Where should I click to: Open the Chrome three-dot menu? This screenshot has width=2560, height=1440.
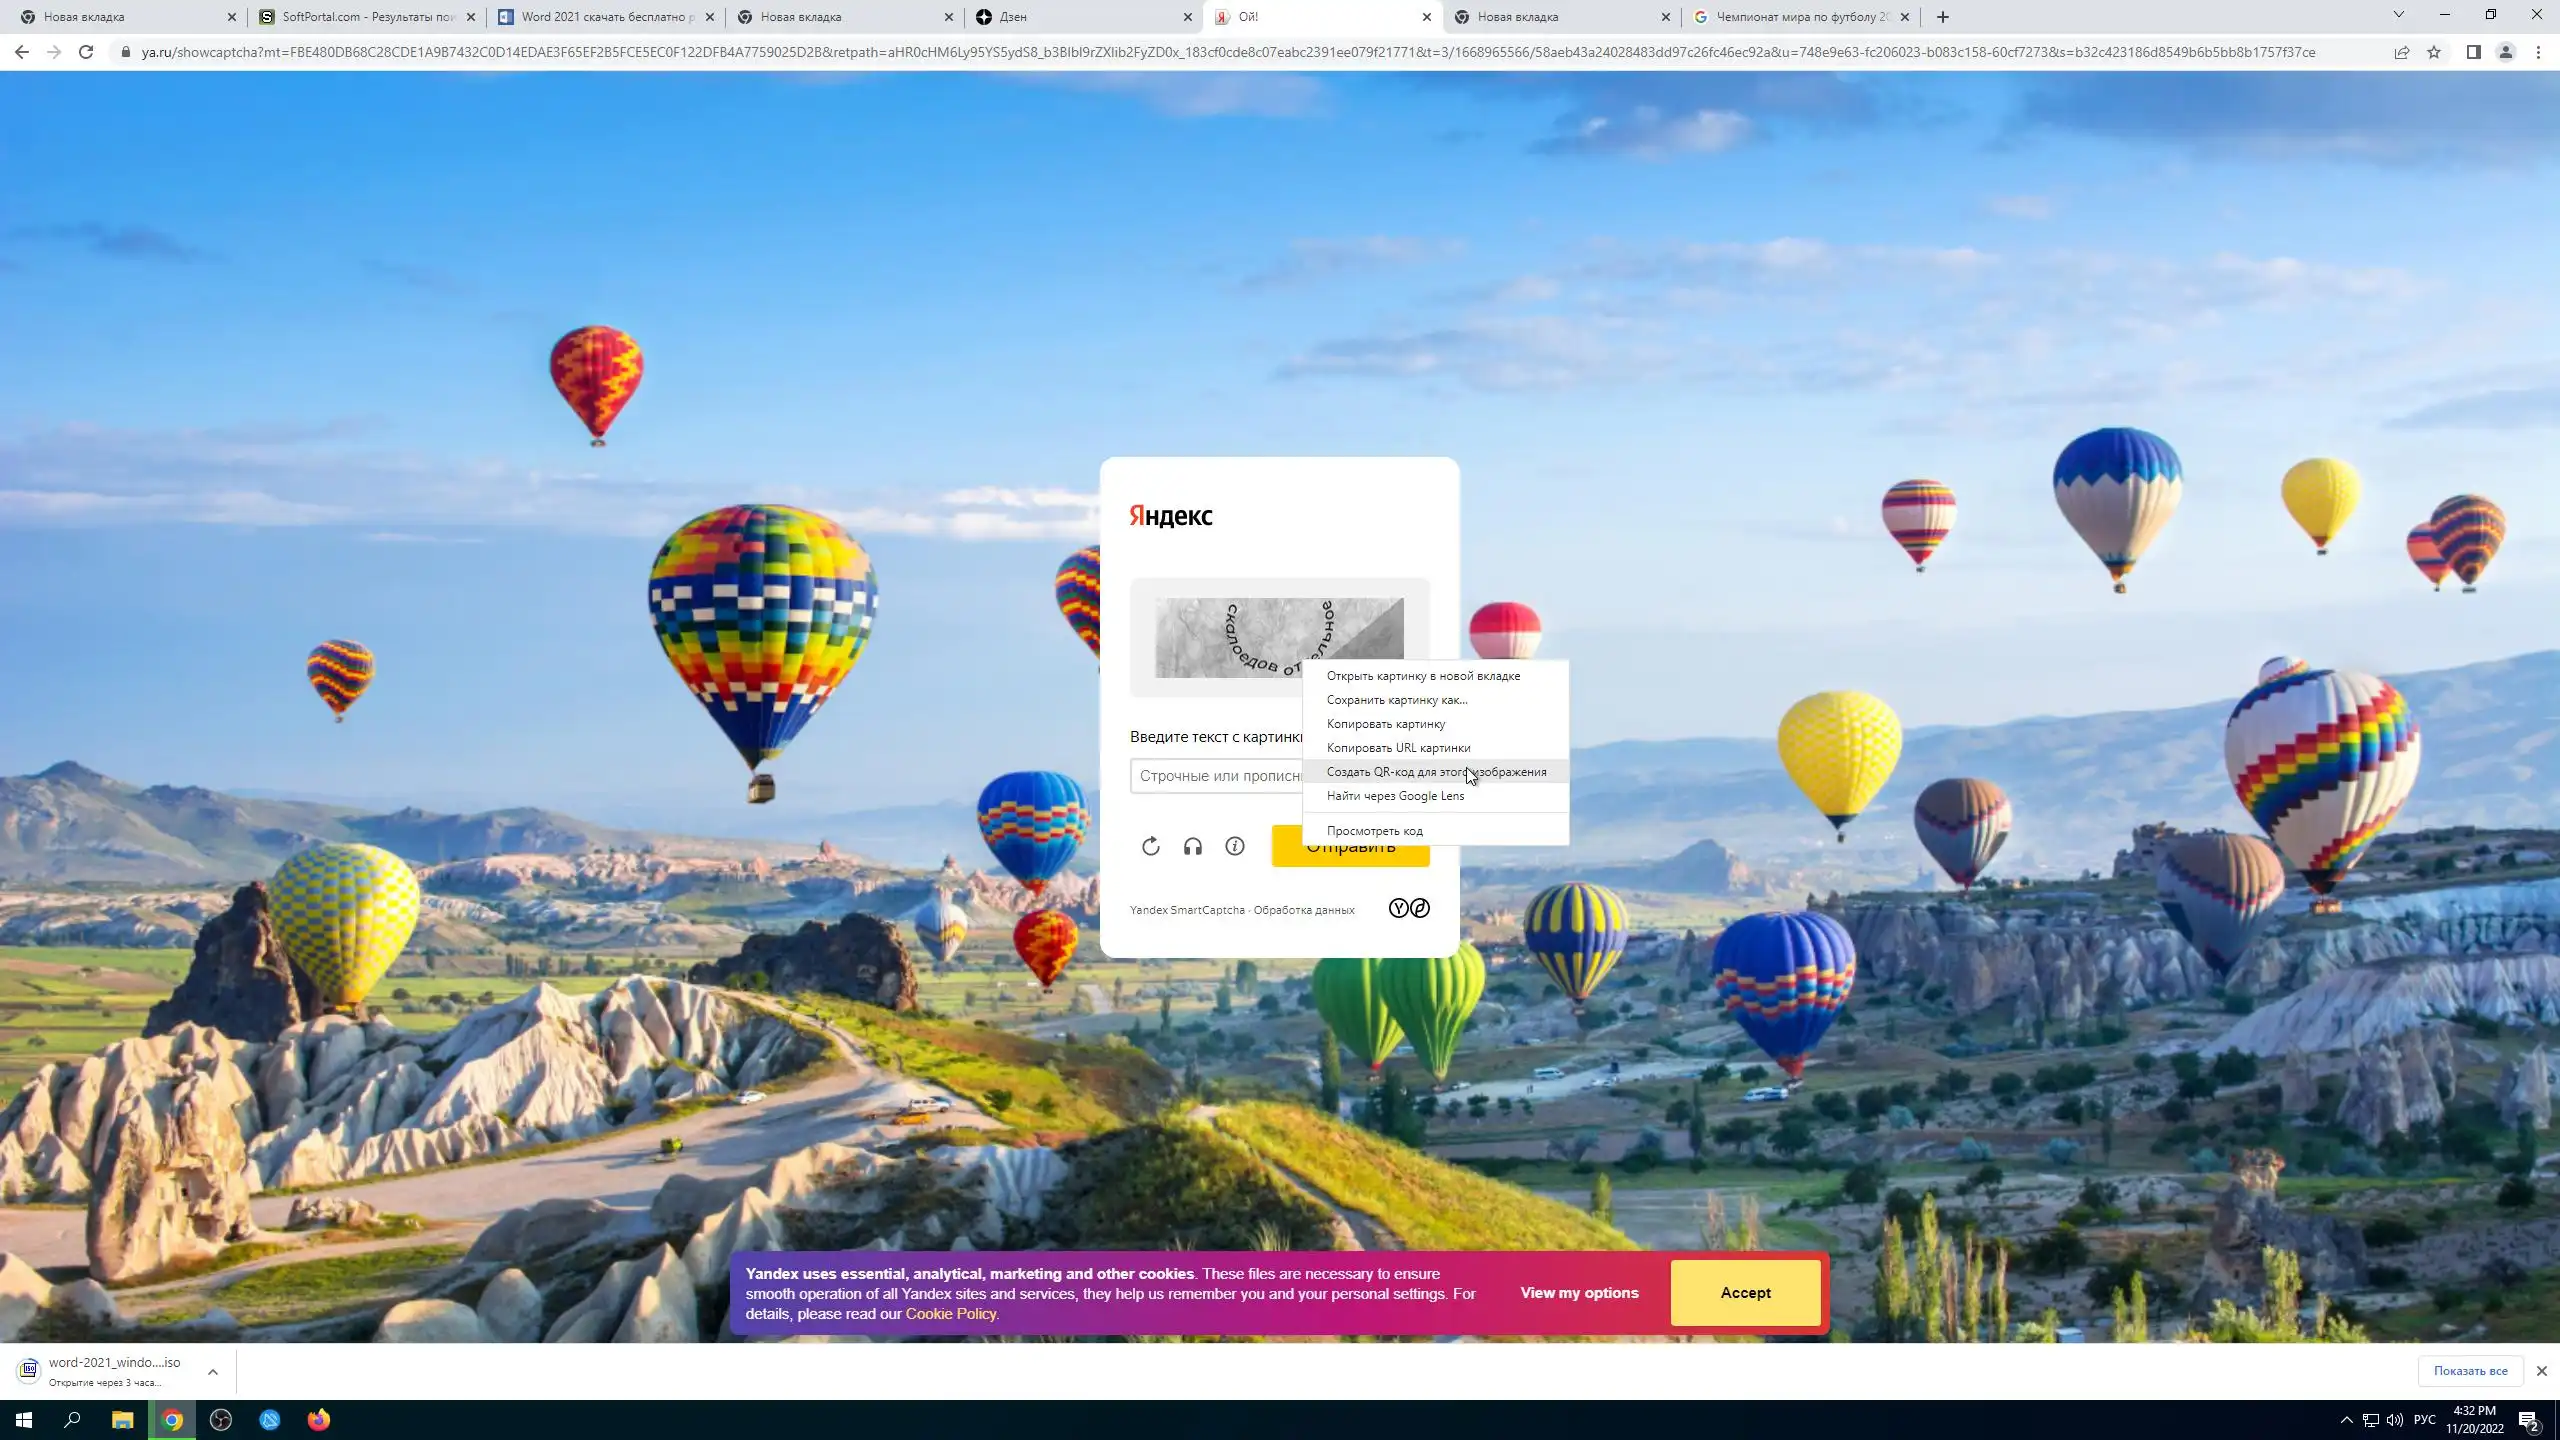click(2538, 53)
